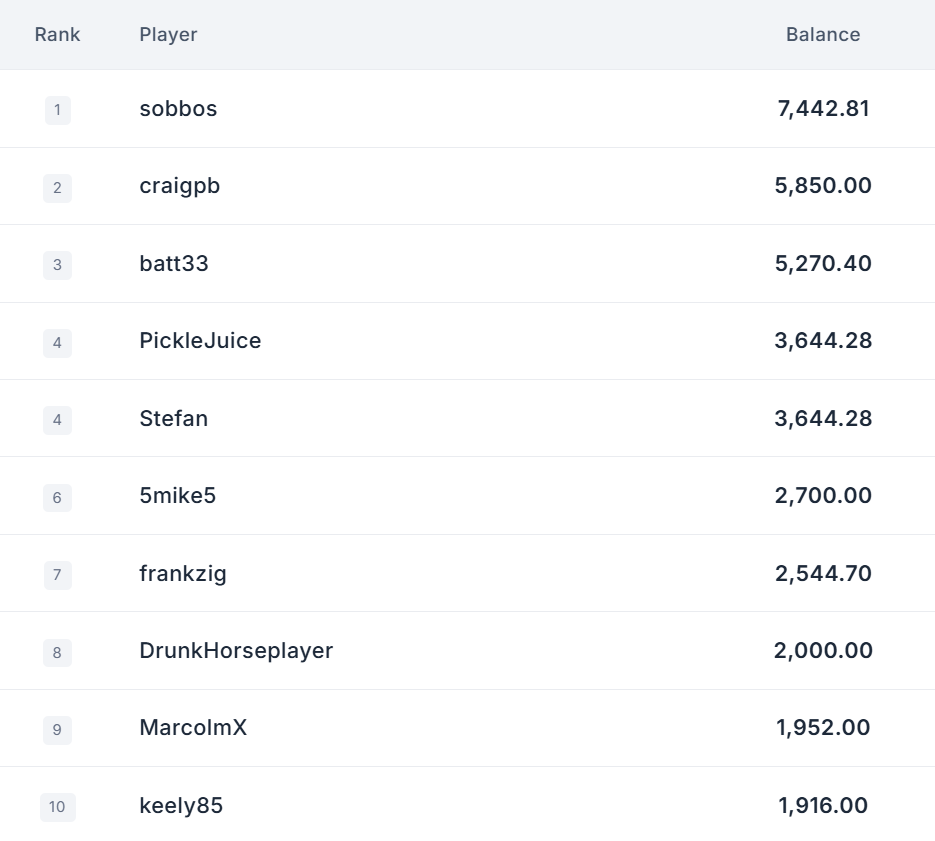This screenshot has width=935, height=841.
Task: Open PickleJuice's player entry
Action: tap(200, 341)
